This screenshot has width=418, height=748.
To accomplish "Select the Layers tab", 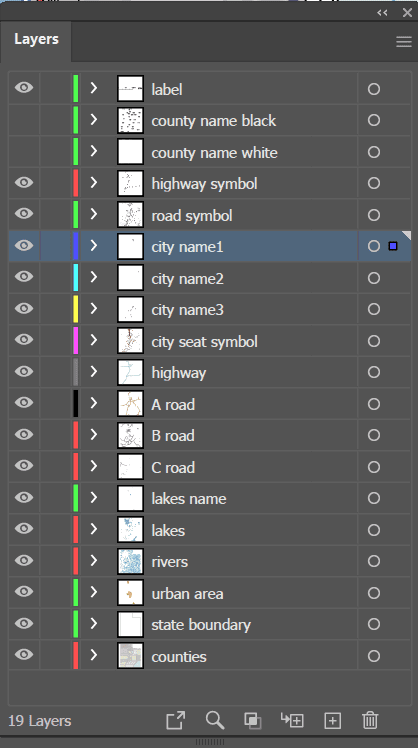I will (x=36, y=39).
